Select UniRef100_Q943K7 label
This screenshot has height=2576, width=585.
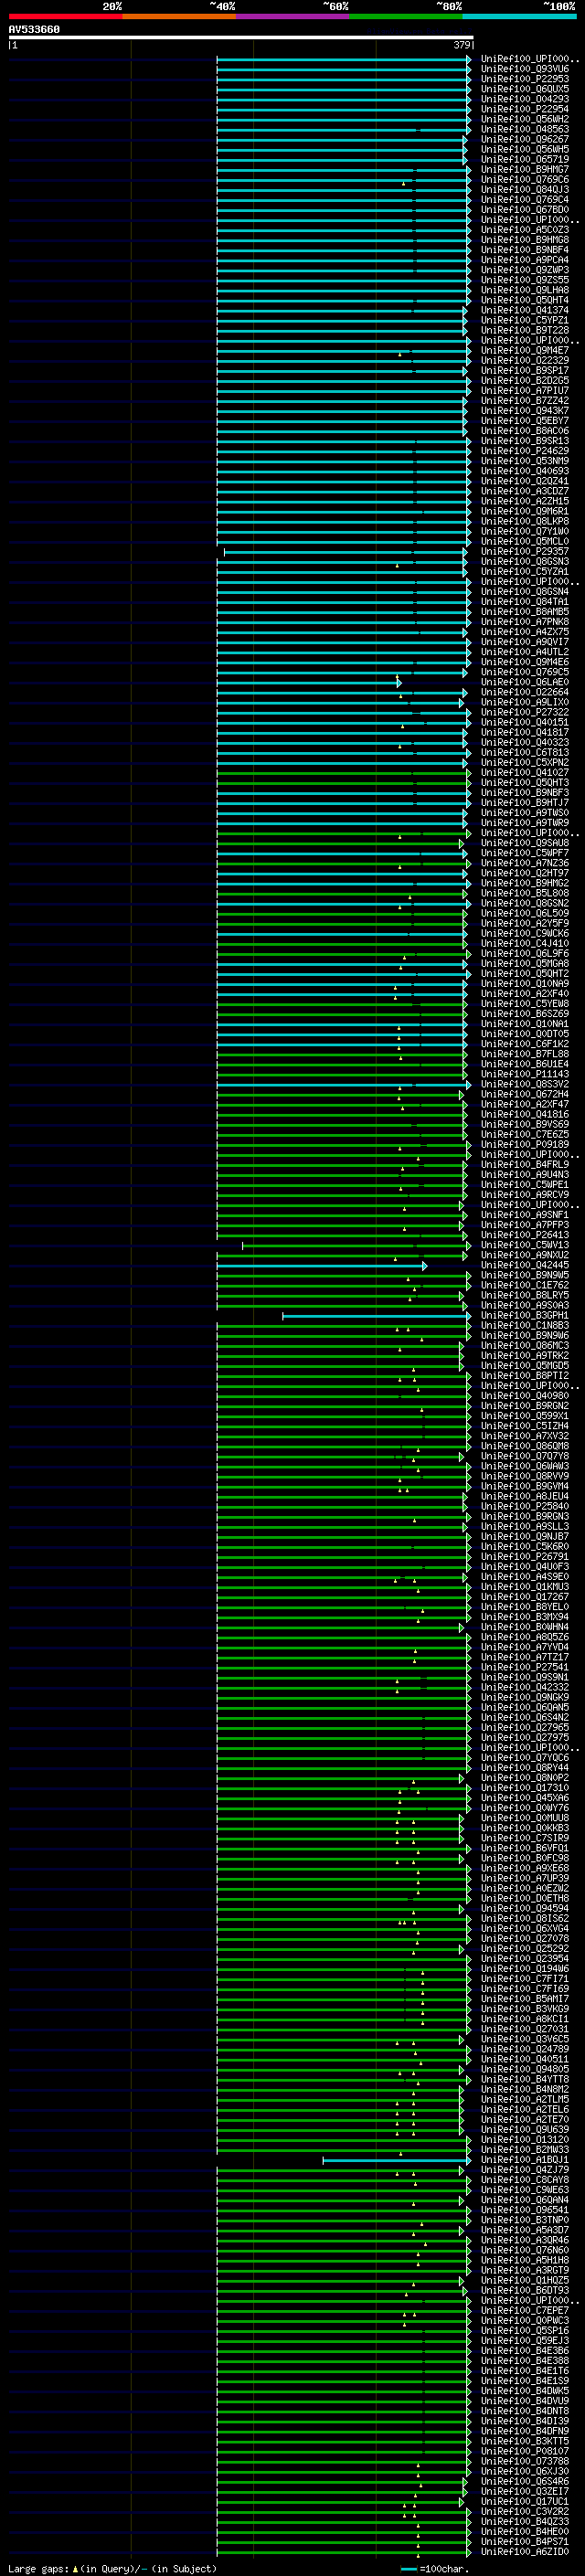pyautogui.click(x=524, y=410)
